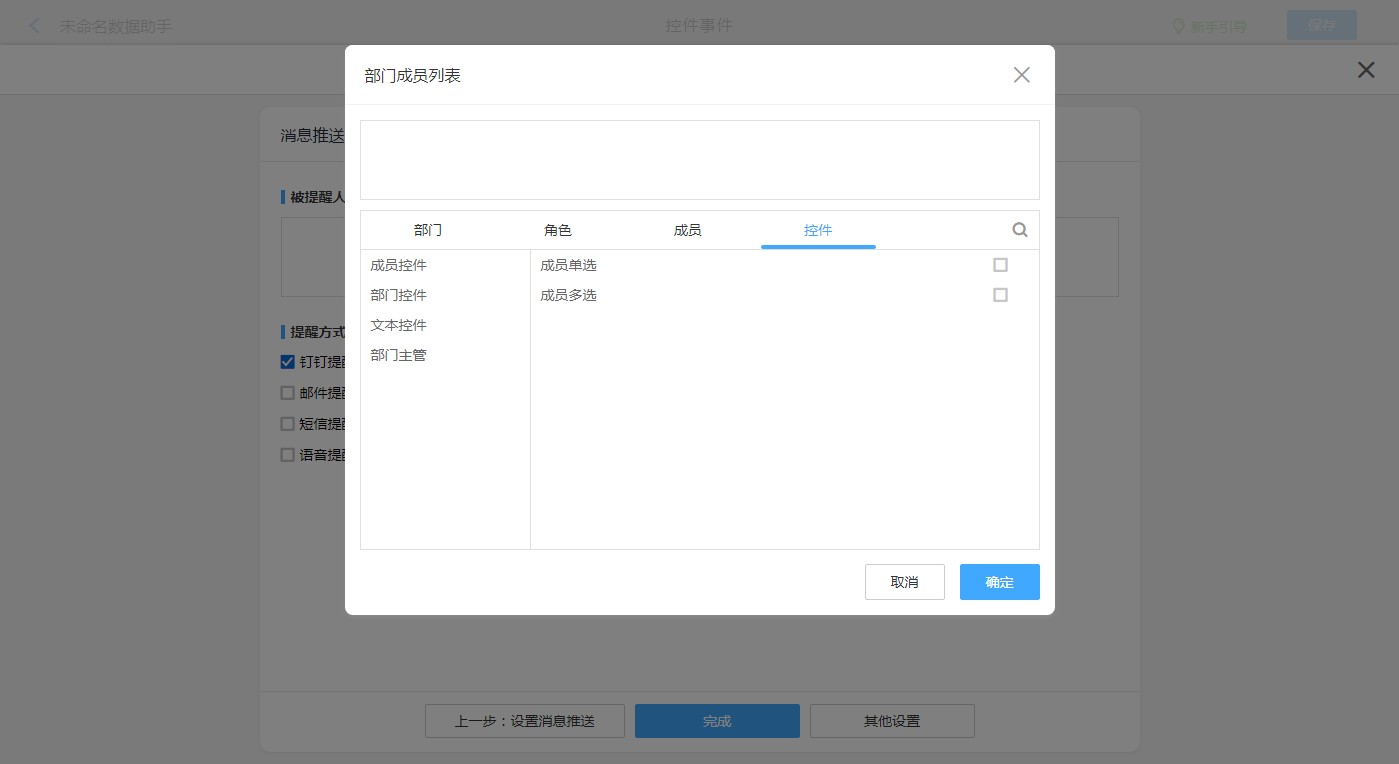
Task: Click the back arrow beside 未命名数据助手
Action: (35, 26)
